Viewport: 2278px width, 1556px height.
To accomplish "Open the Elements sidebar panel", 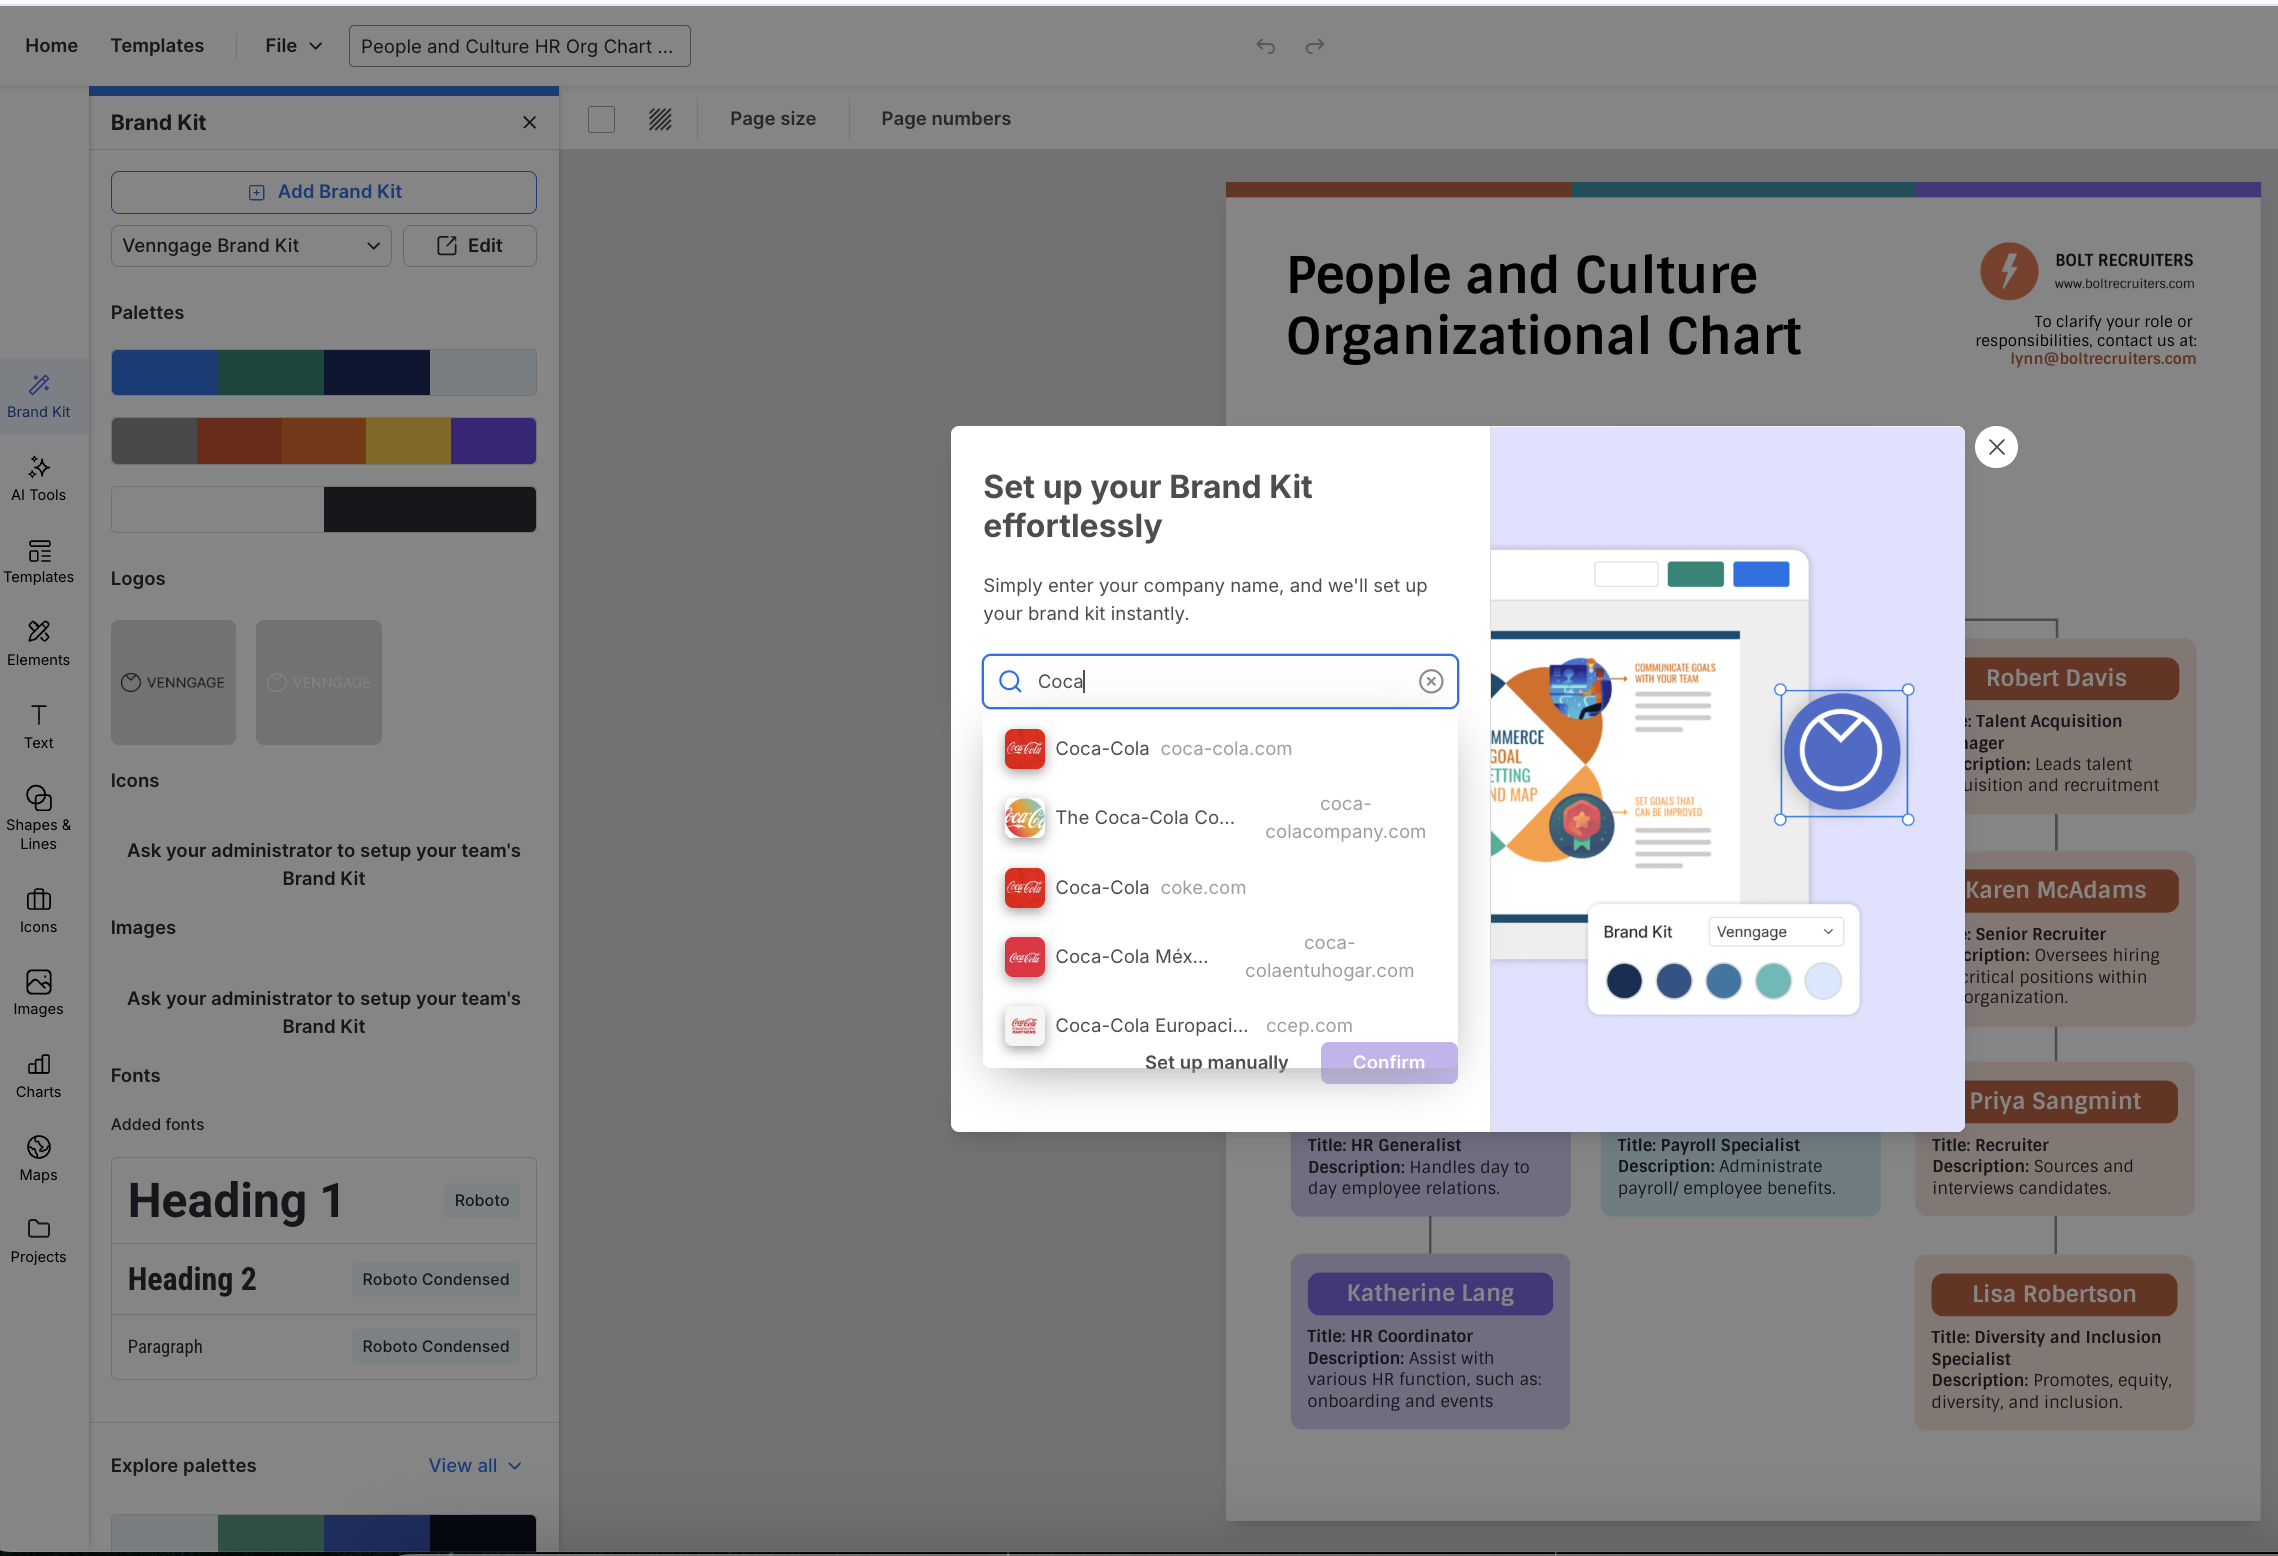I will (x=38, y=643).
